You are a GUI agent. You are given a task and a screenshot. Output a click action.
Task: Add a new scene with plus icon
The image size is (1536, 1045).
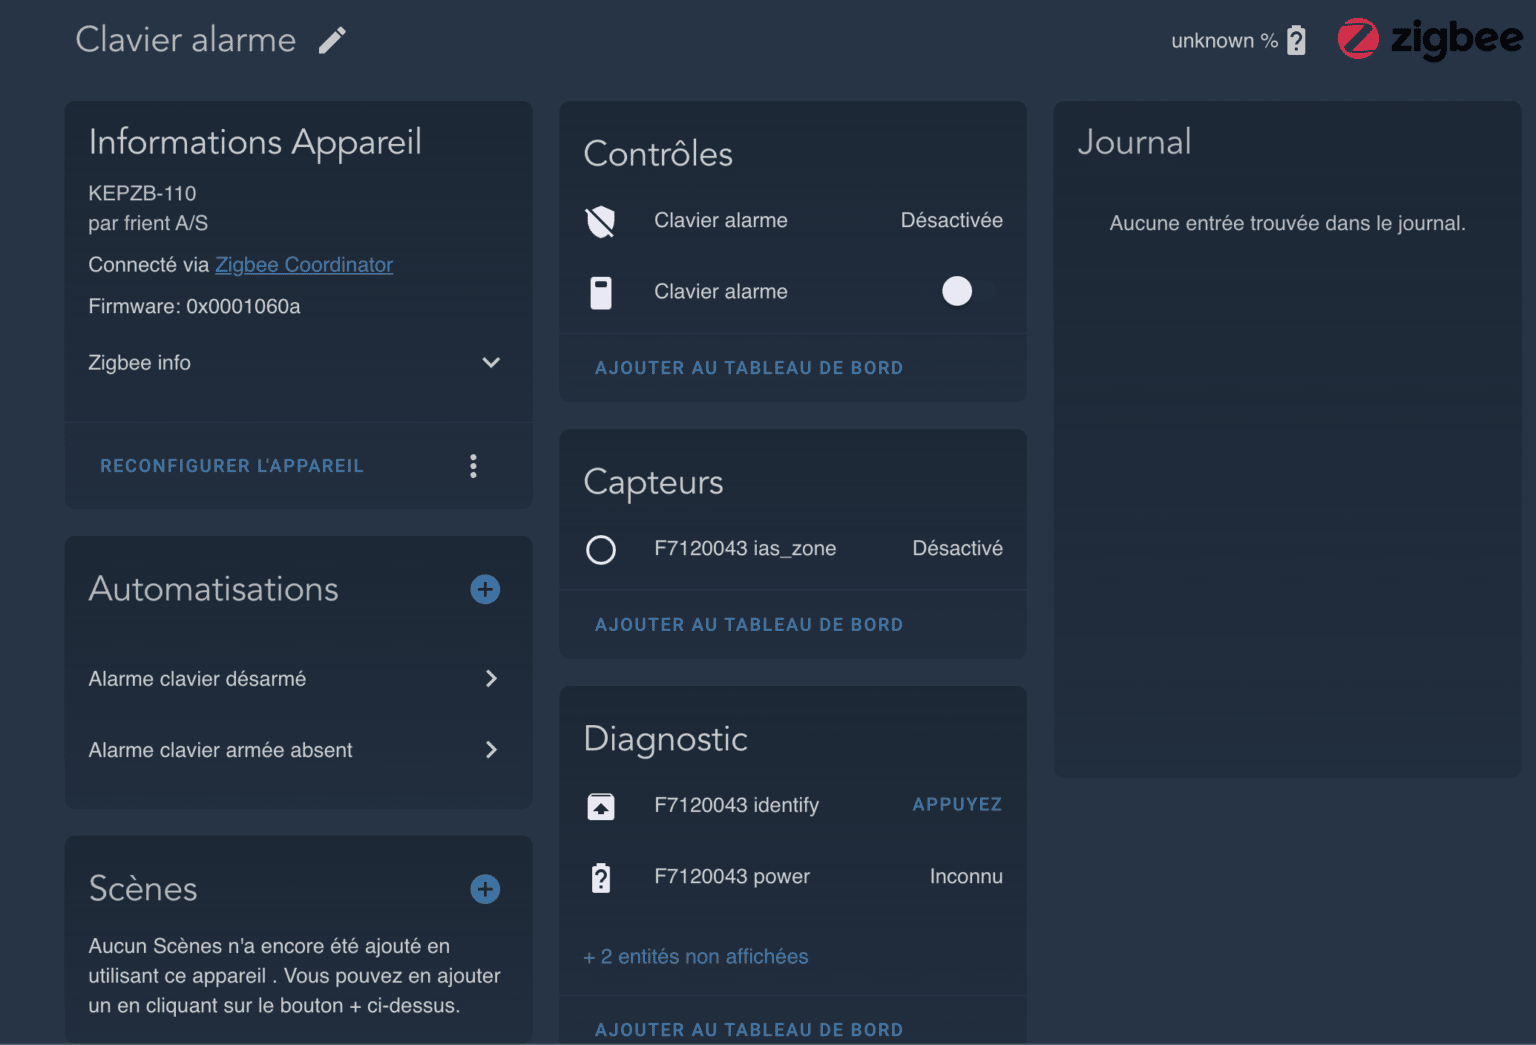pos(485,889)
